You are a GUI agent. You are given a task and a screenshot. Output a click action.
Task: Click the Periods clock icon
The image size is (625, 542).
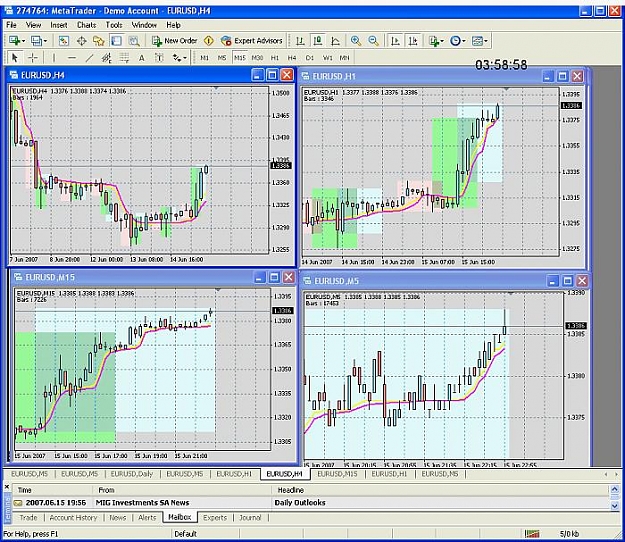pos(455,41)
